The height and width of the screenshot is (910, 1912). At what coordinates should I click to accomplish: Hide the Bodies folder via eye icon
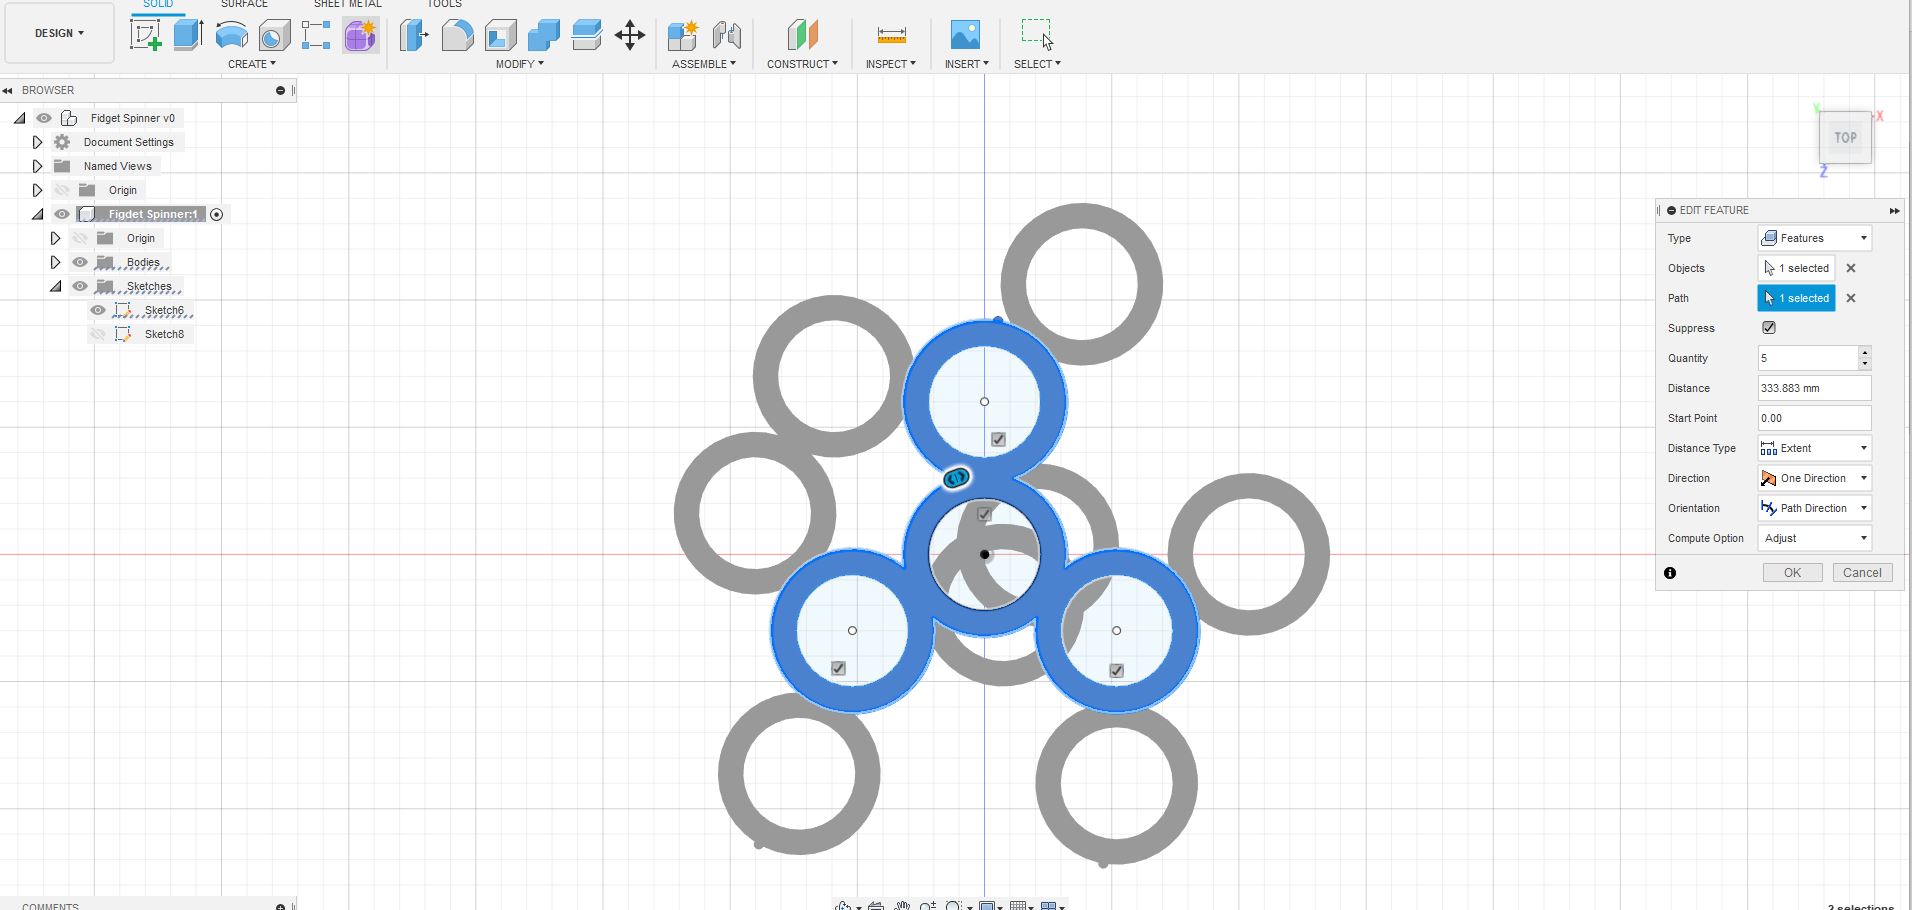pos(80,262)
